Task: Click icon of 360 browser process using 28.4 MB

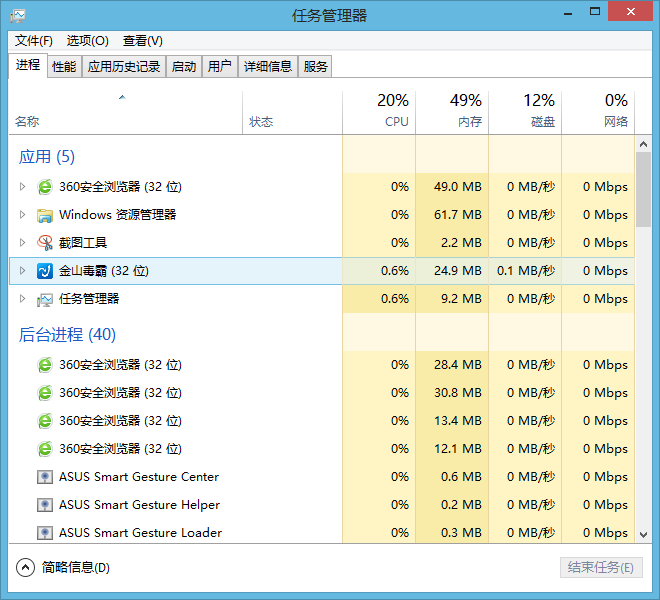Action: (45, 365)
